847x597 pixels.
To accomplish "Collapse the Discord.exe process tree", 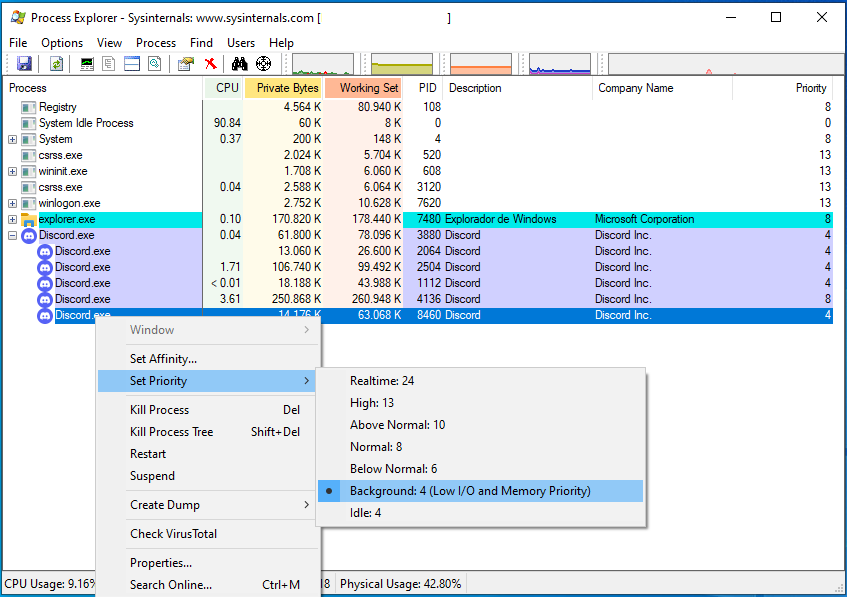I will [12, 235].
